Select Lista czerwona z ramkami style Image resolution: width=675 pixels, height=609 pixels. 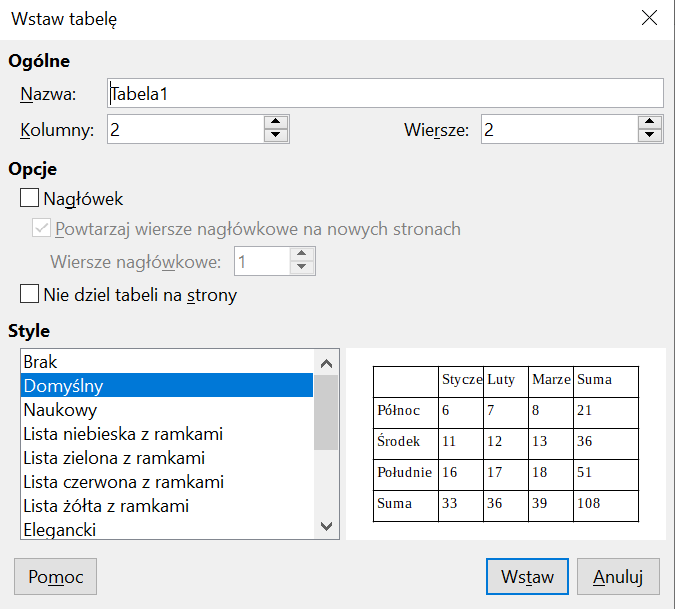pos(166,482)
